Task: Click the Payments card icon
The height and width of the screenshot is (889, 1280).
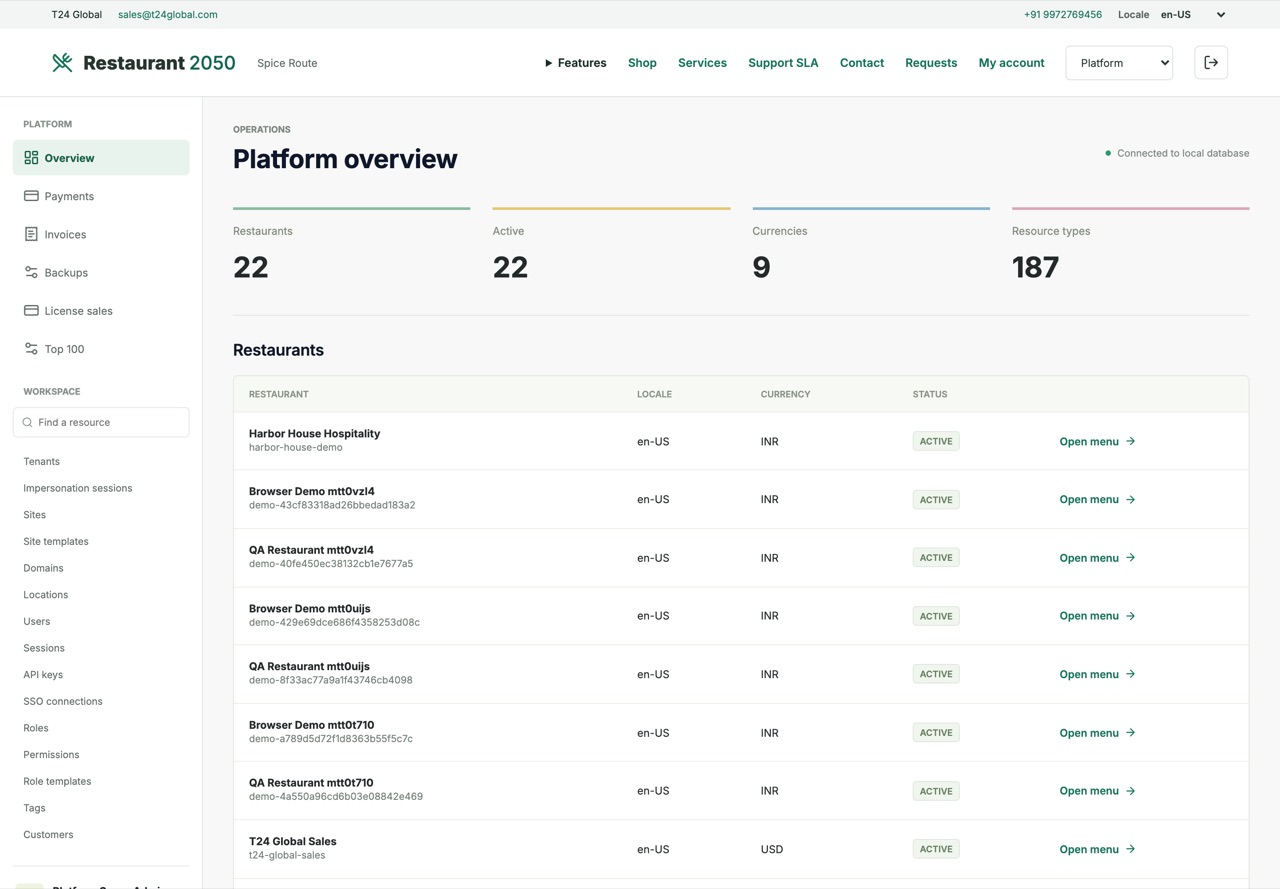Action: (x=31, y=196)
